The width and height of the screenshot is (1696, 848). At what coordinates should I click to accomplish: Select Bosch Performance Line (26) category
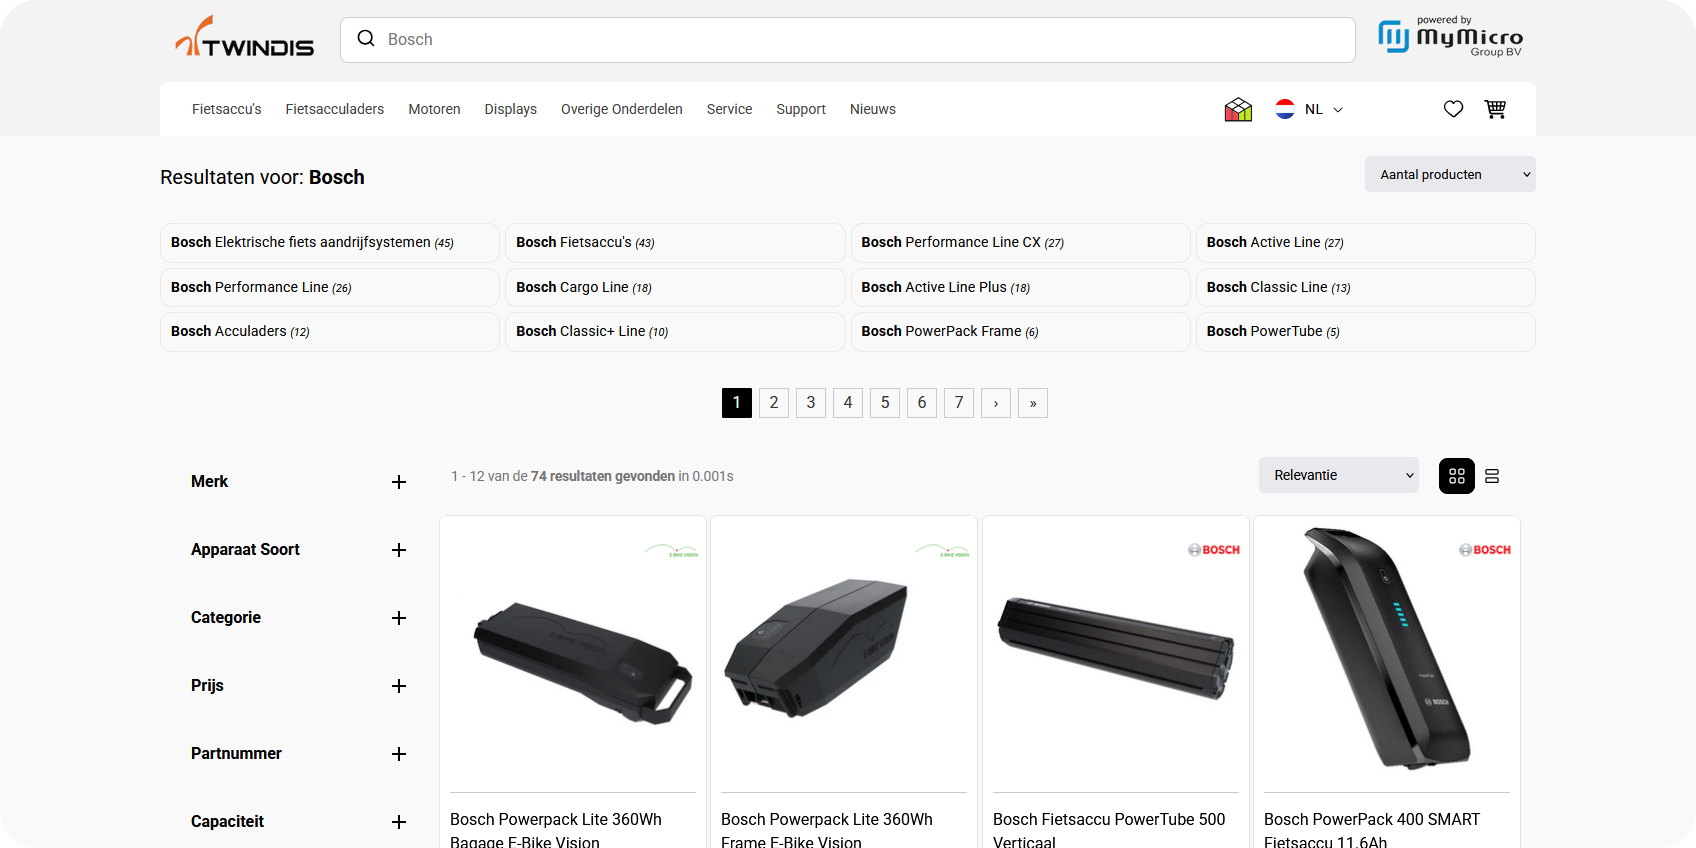click(330, 287)
